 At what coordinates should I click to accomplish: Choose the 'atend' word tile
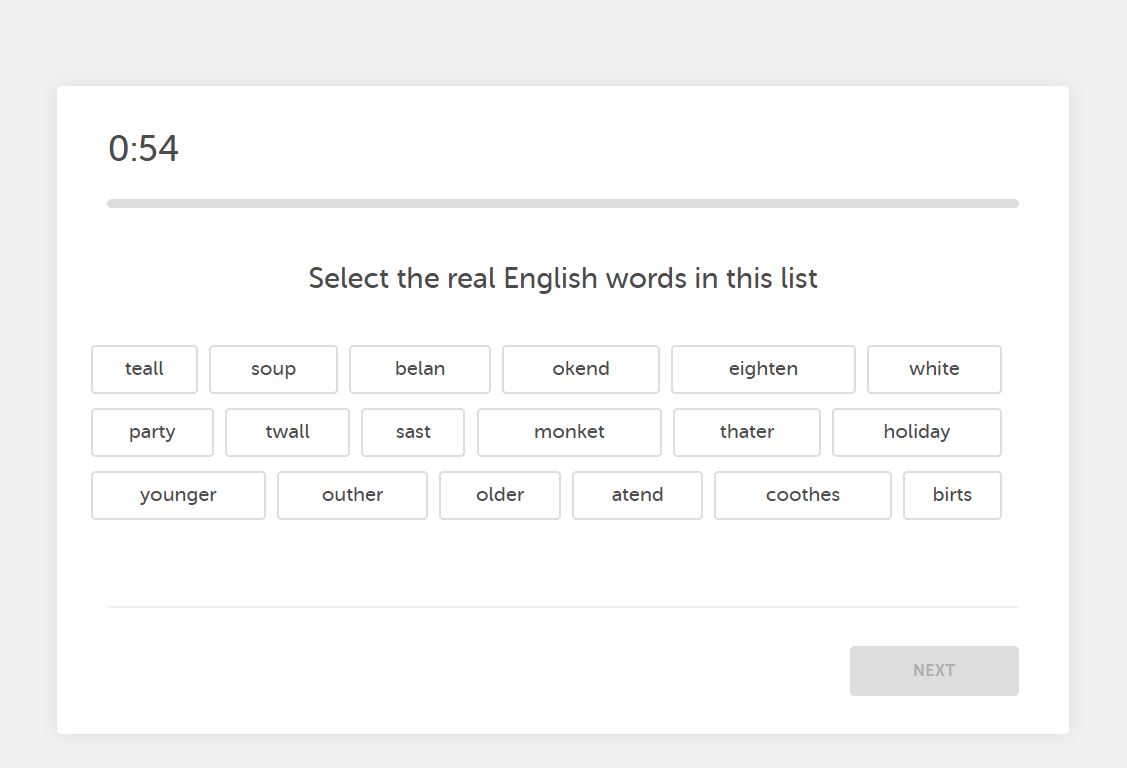(x=637, y=495)
